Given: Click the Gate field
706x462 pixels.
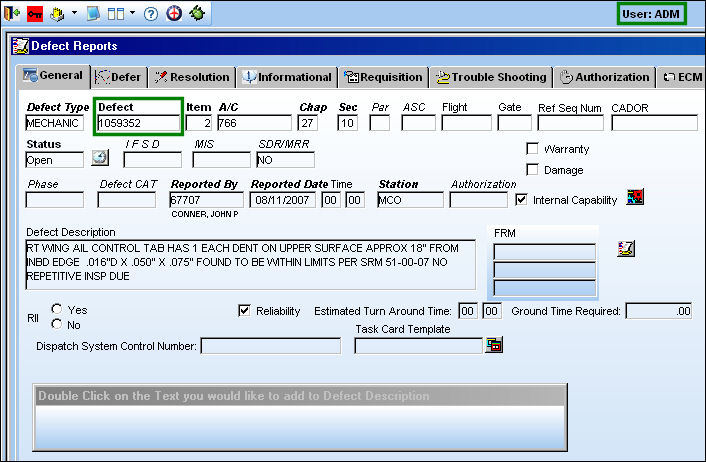Looking at the screenshot, I should pos(514,123).
